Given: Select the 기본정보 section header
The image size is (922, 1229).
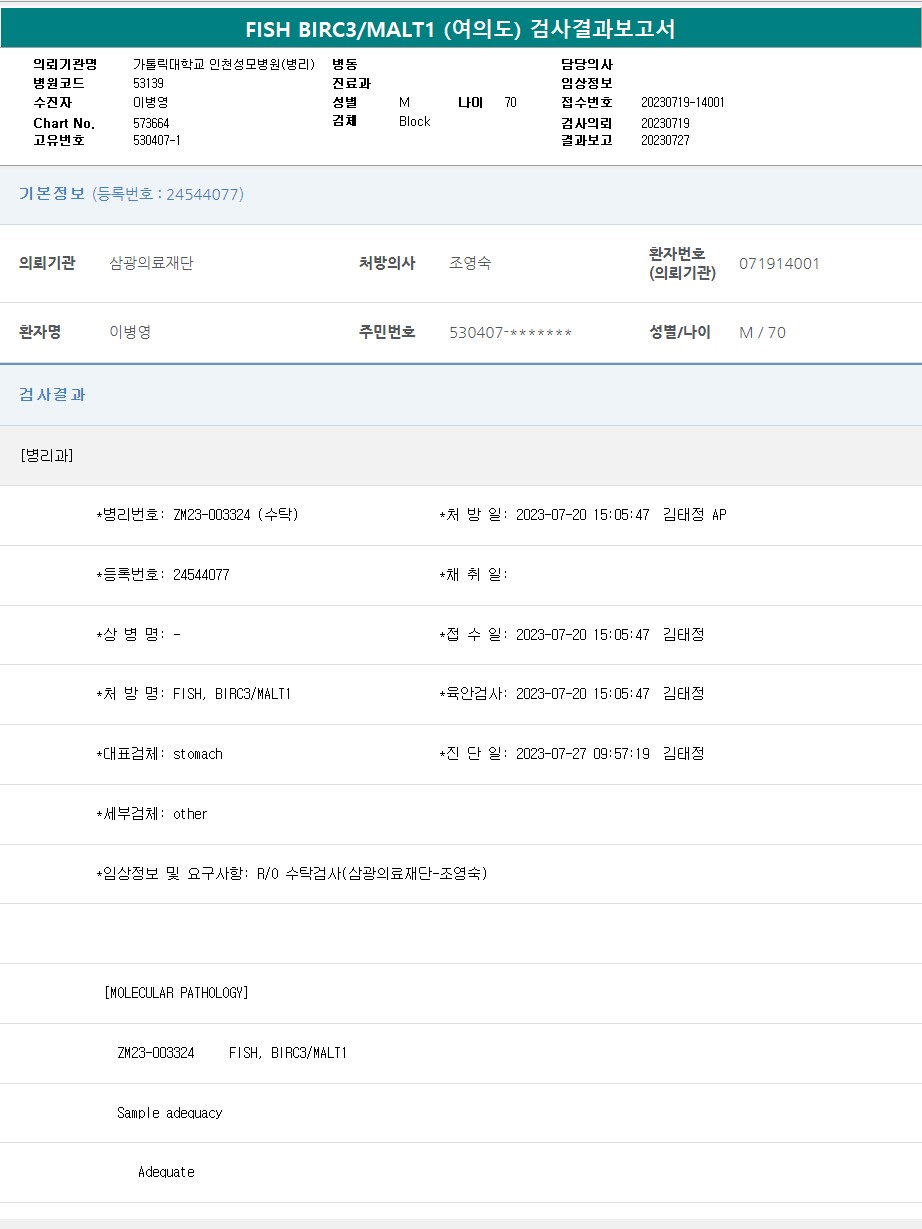Looking at the screenshot, I should [52, 194].
